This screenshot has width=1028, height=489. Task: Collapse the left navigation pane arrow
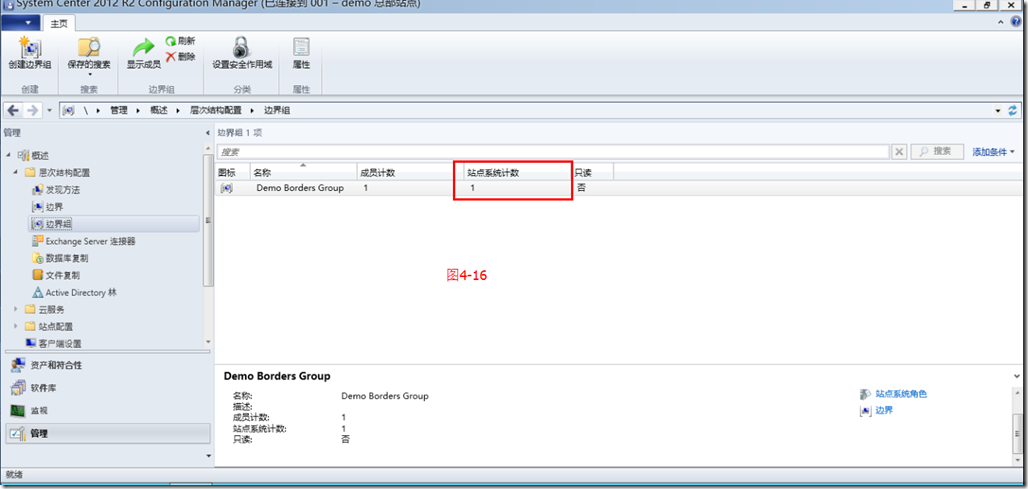point(208,133)
